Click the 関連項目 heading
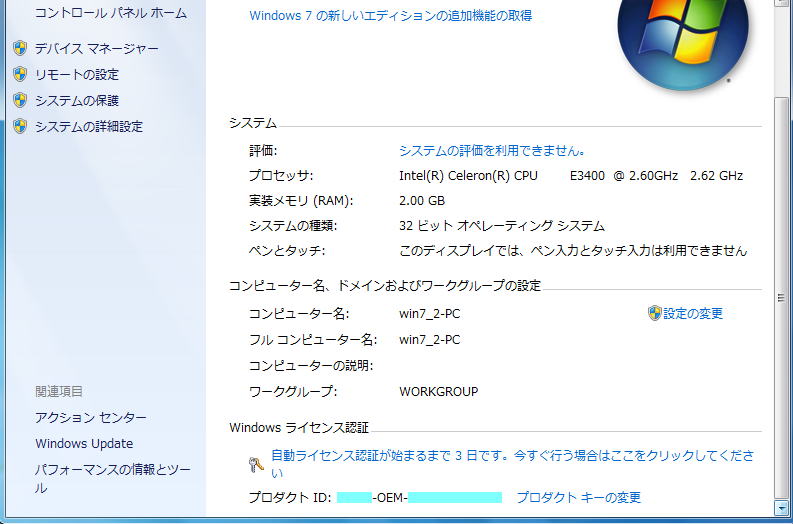 59,391
